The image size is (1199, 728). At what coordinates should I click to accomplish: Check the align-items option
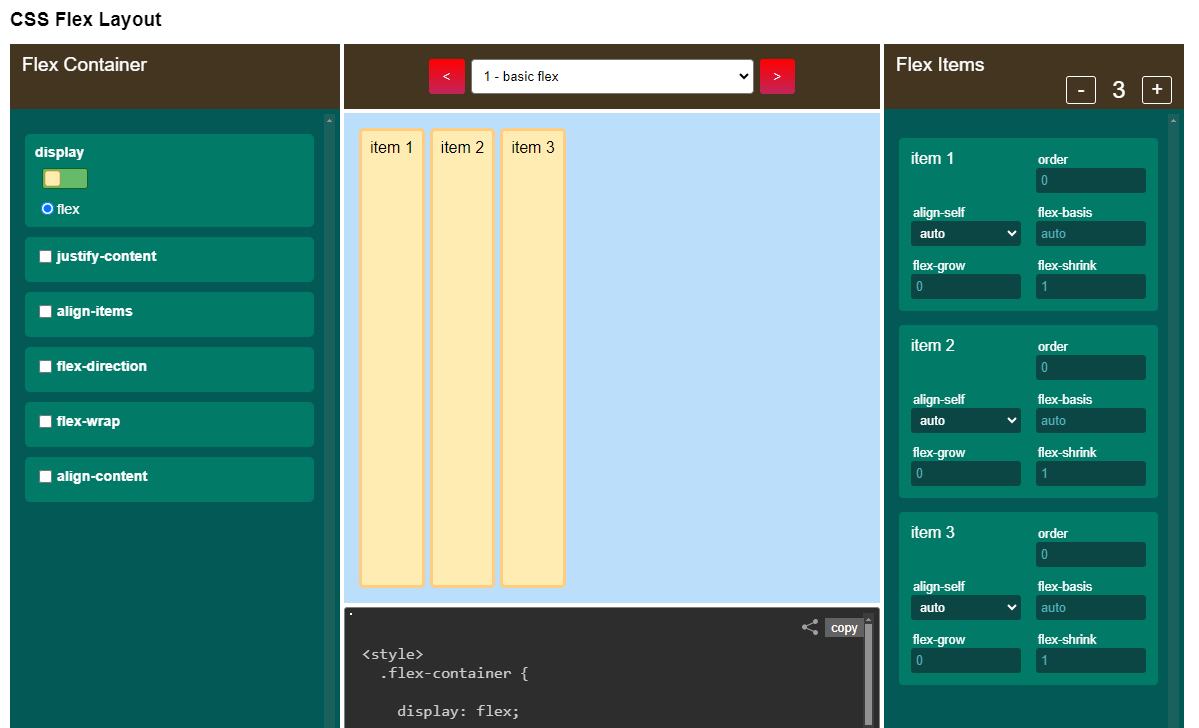[45, 312]
